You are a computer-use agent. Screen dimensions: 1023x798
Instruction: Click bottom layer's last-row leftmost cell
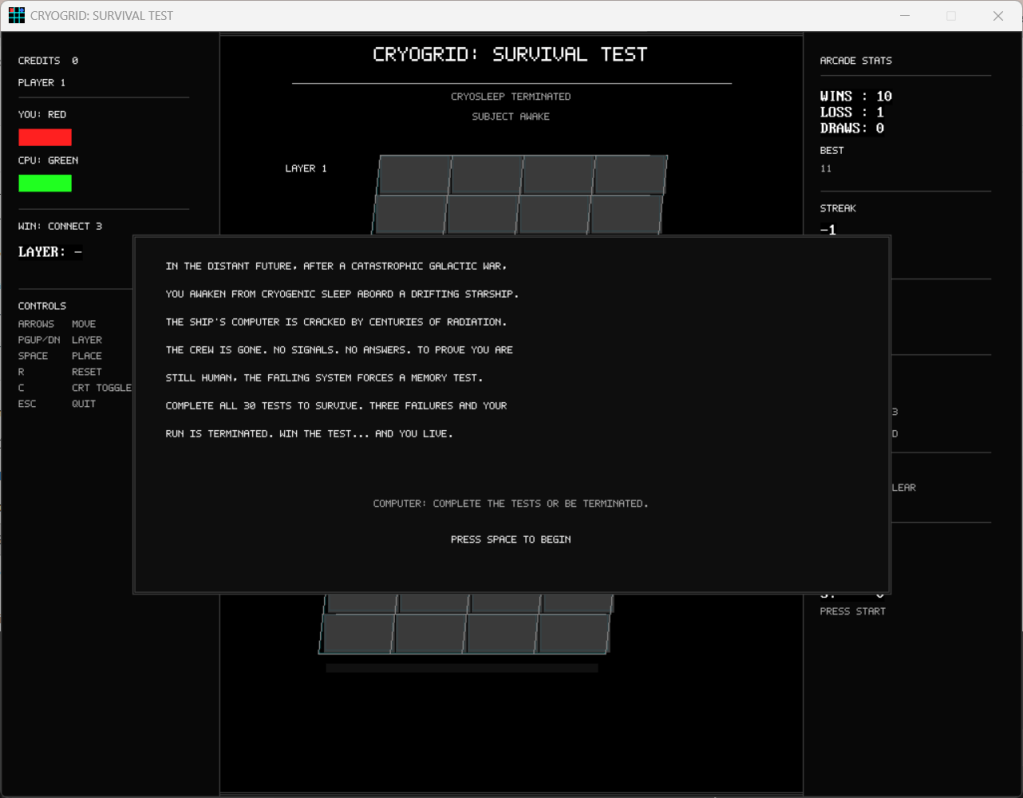[357, 633]
